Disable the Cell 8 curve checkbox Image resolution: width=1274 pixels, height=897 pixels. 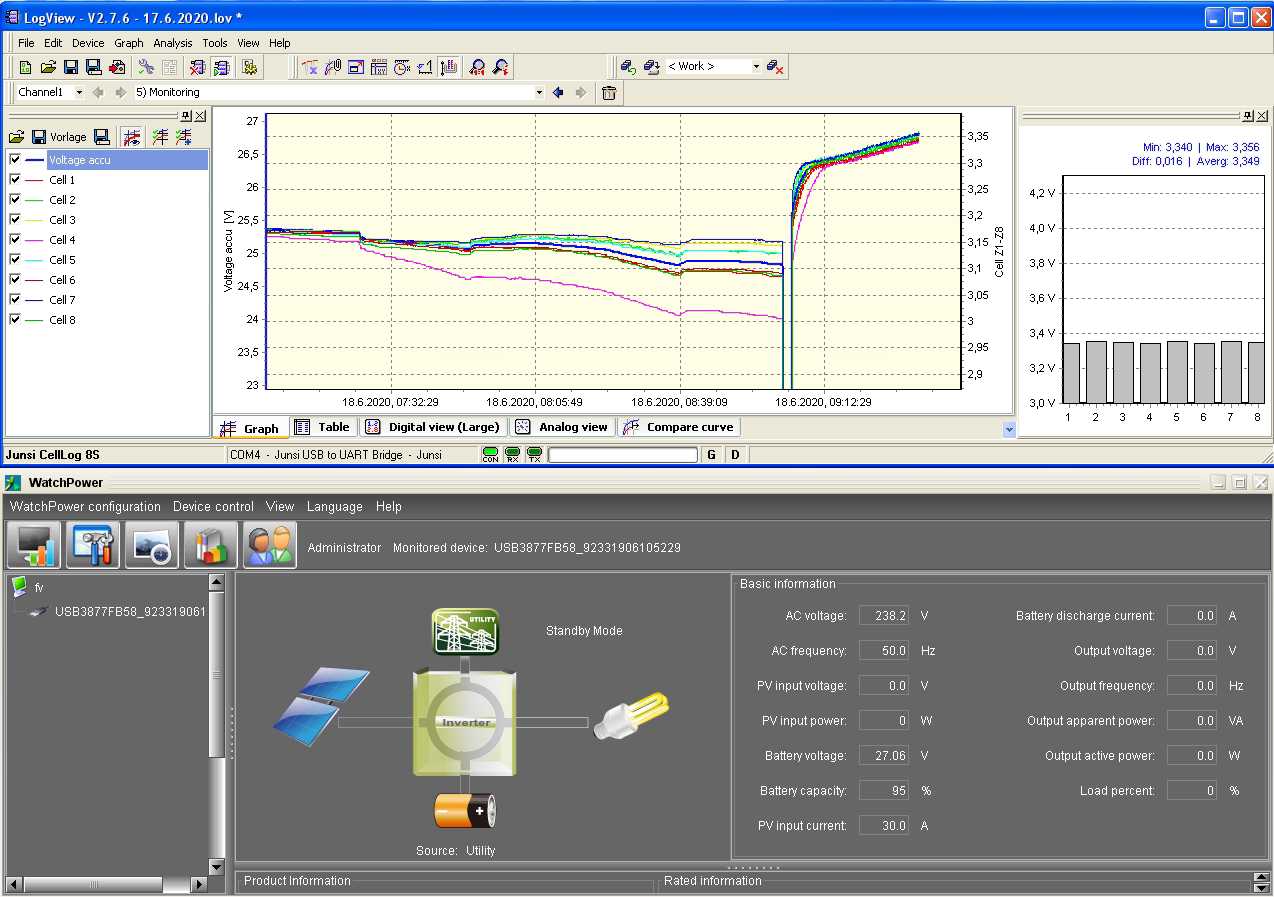coord(15,320)
